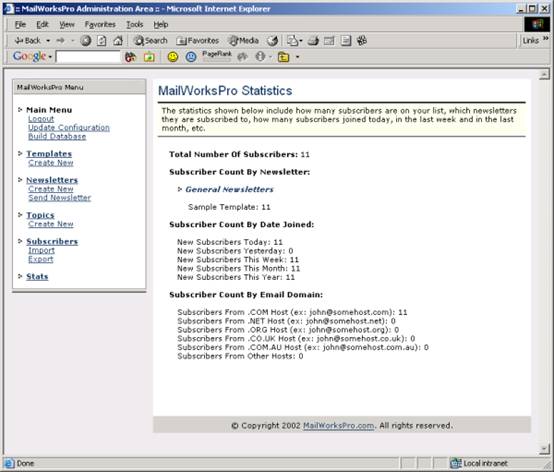This screenshot has height=472, width=554.
Task: Expand the Links toolbar chevron
Action: coord(546,38)
